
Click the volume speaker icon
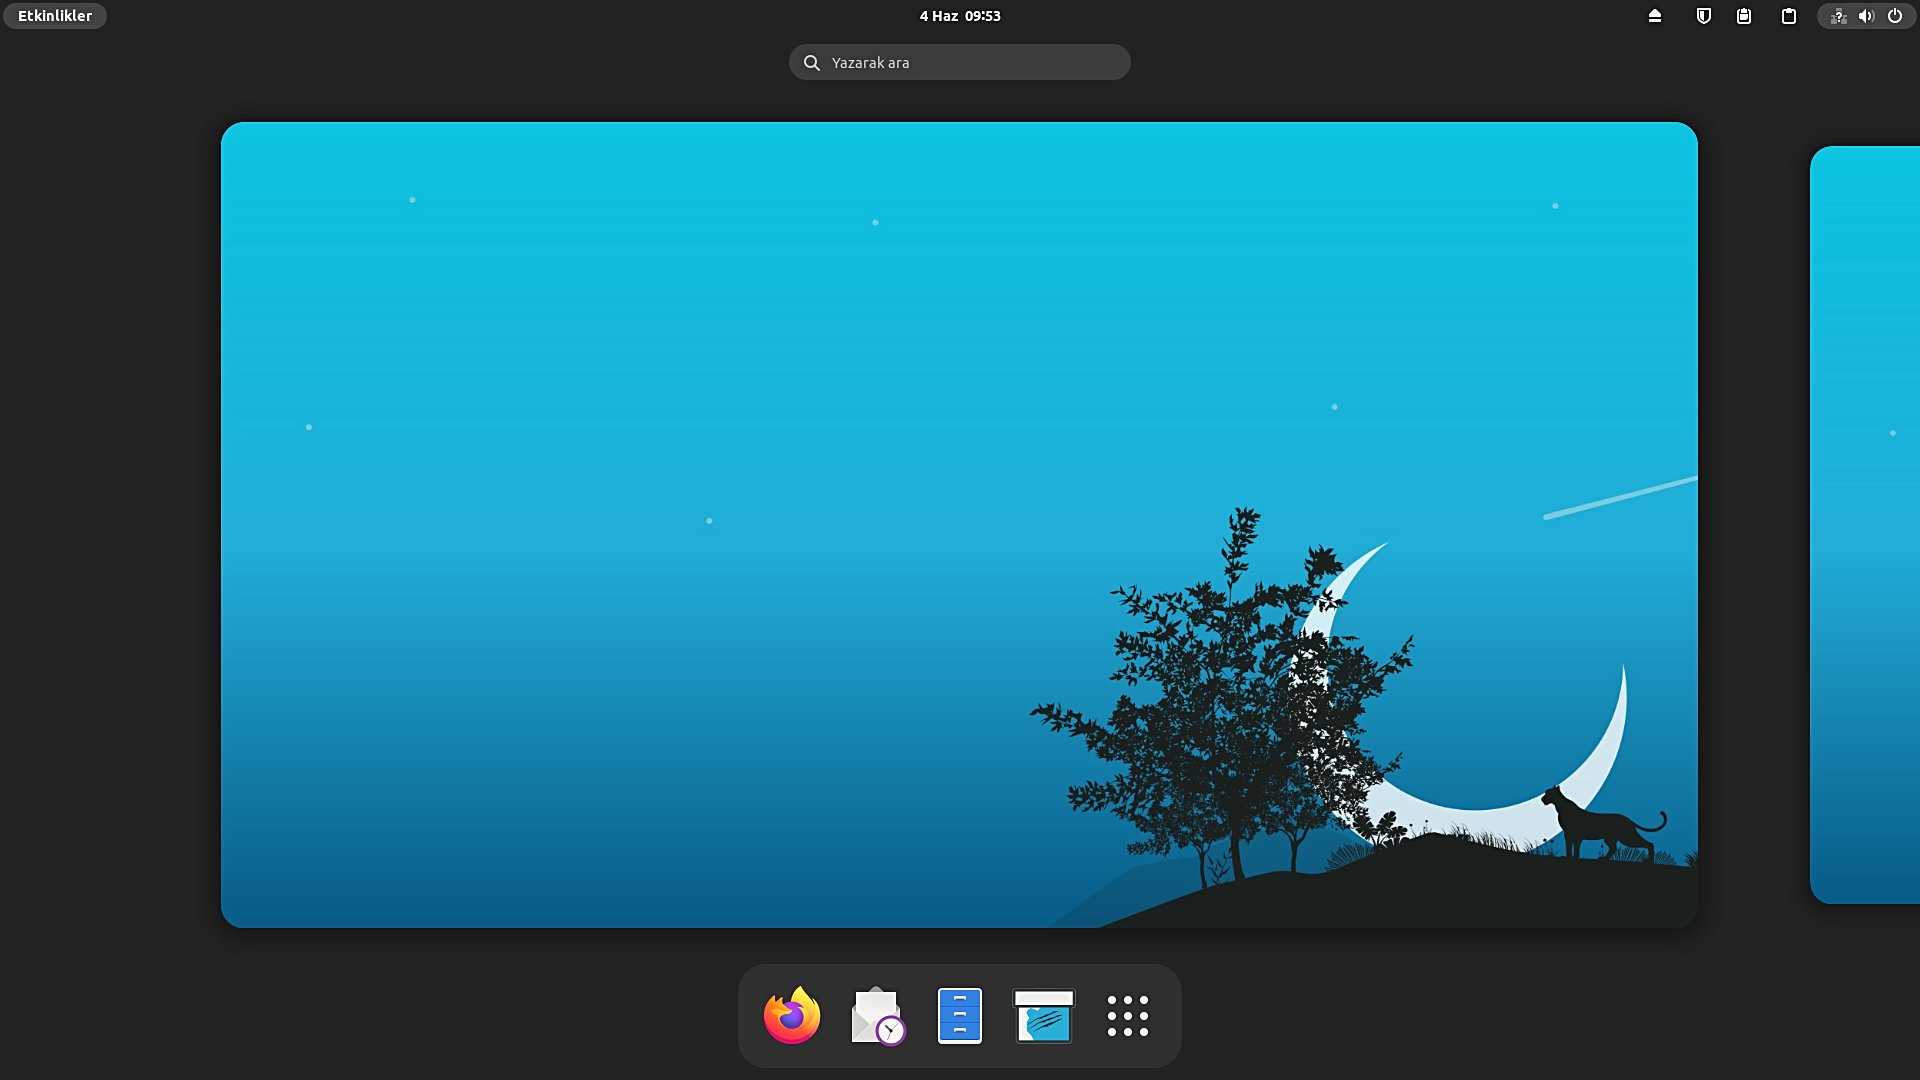tap(1866, 16)
